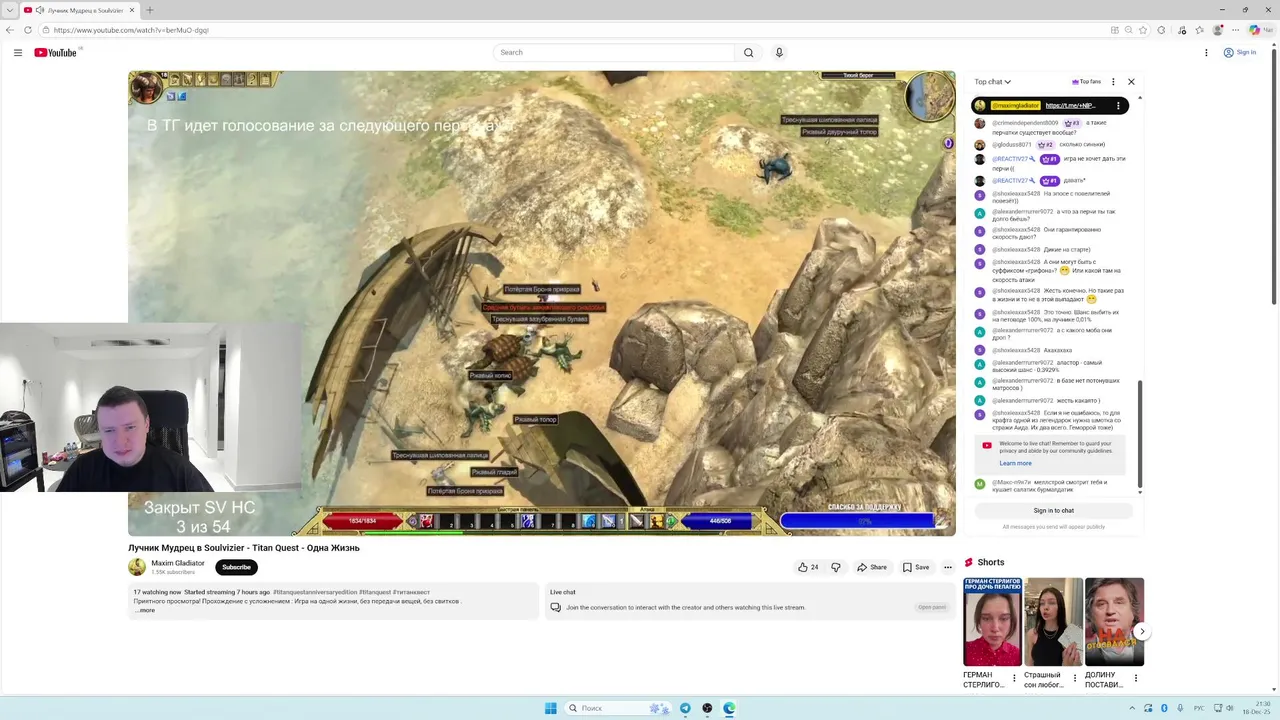This screenshot has width=1280, height=720.
Task: Go back one page in the browser
Action: [10, 30]
